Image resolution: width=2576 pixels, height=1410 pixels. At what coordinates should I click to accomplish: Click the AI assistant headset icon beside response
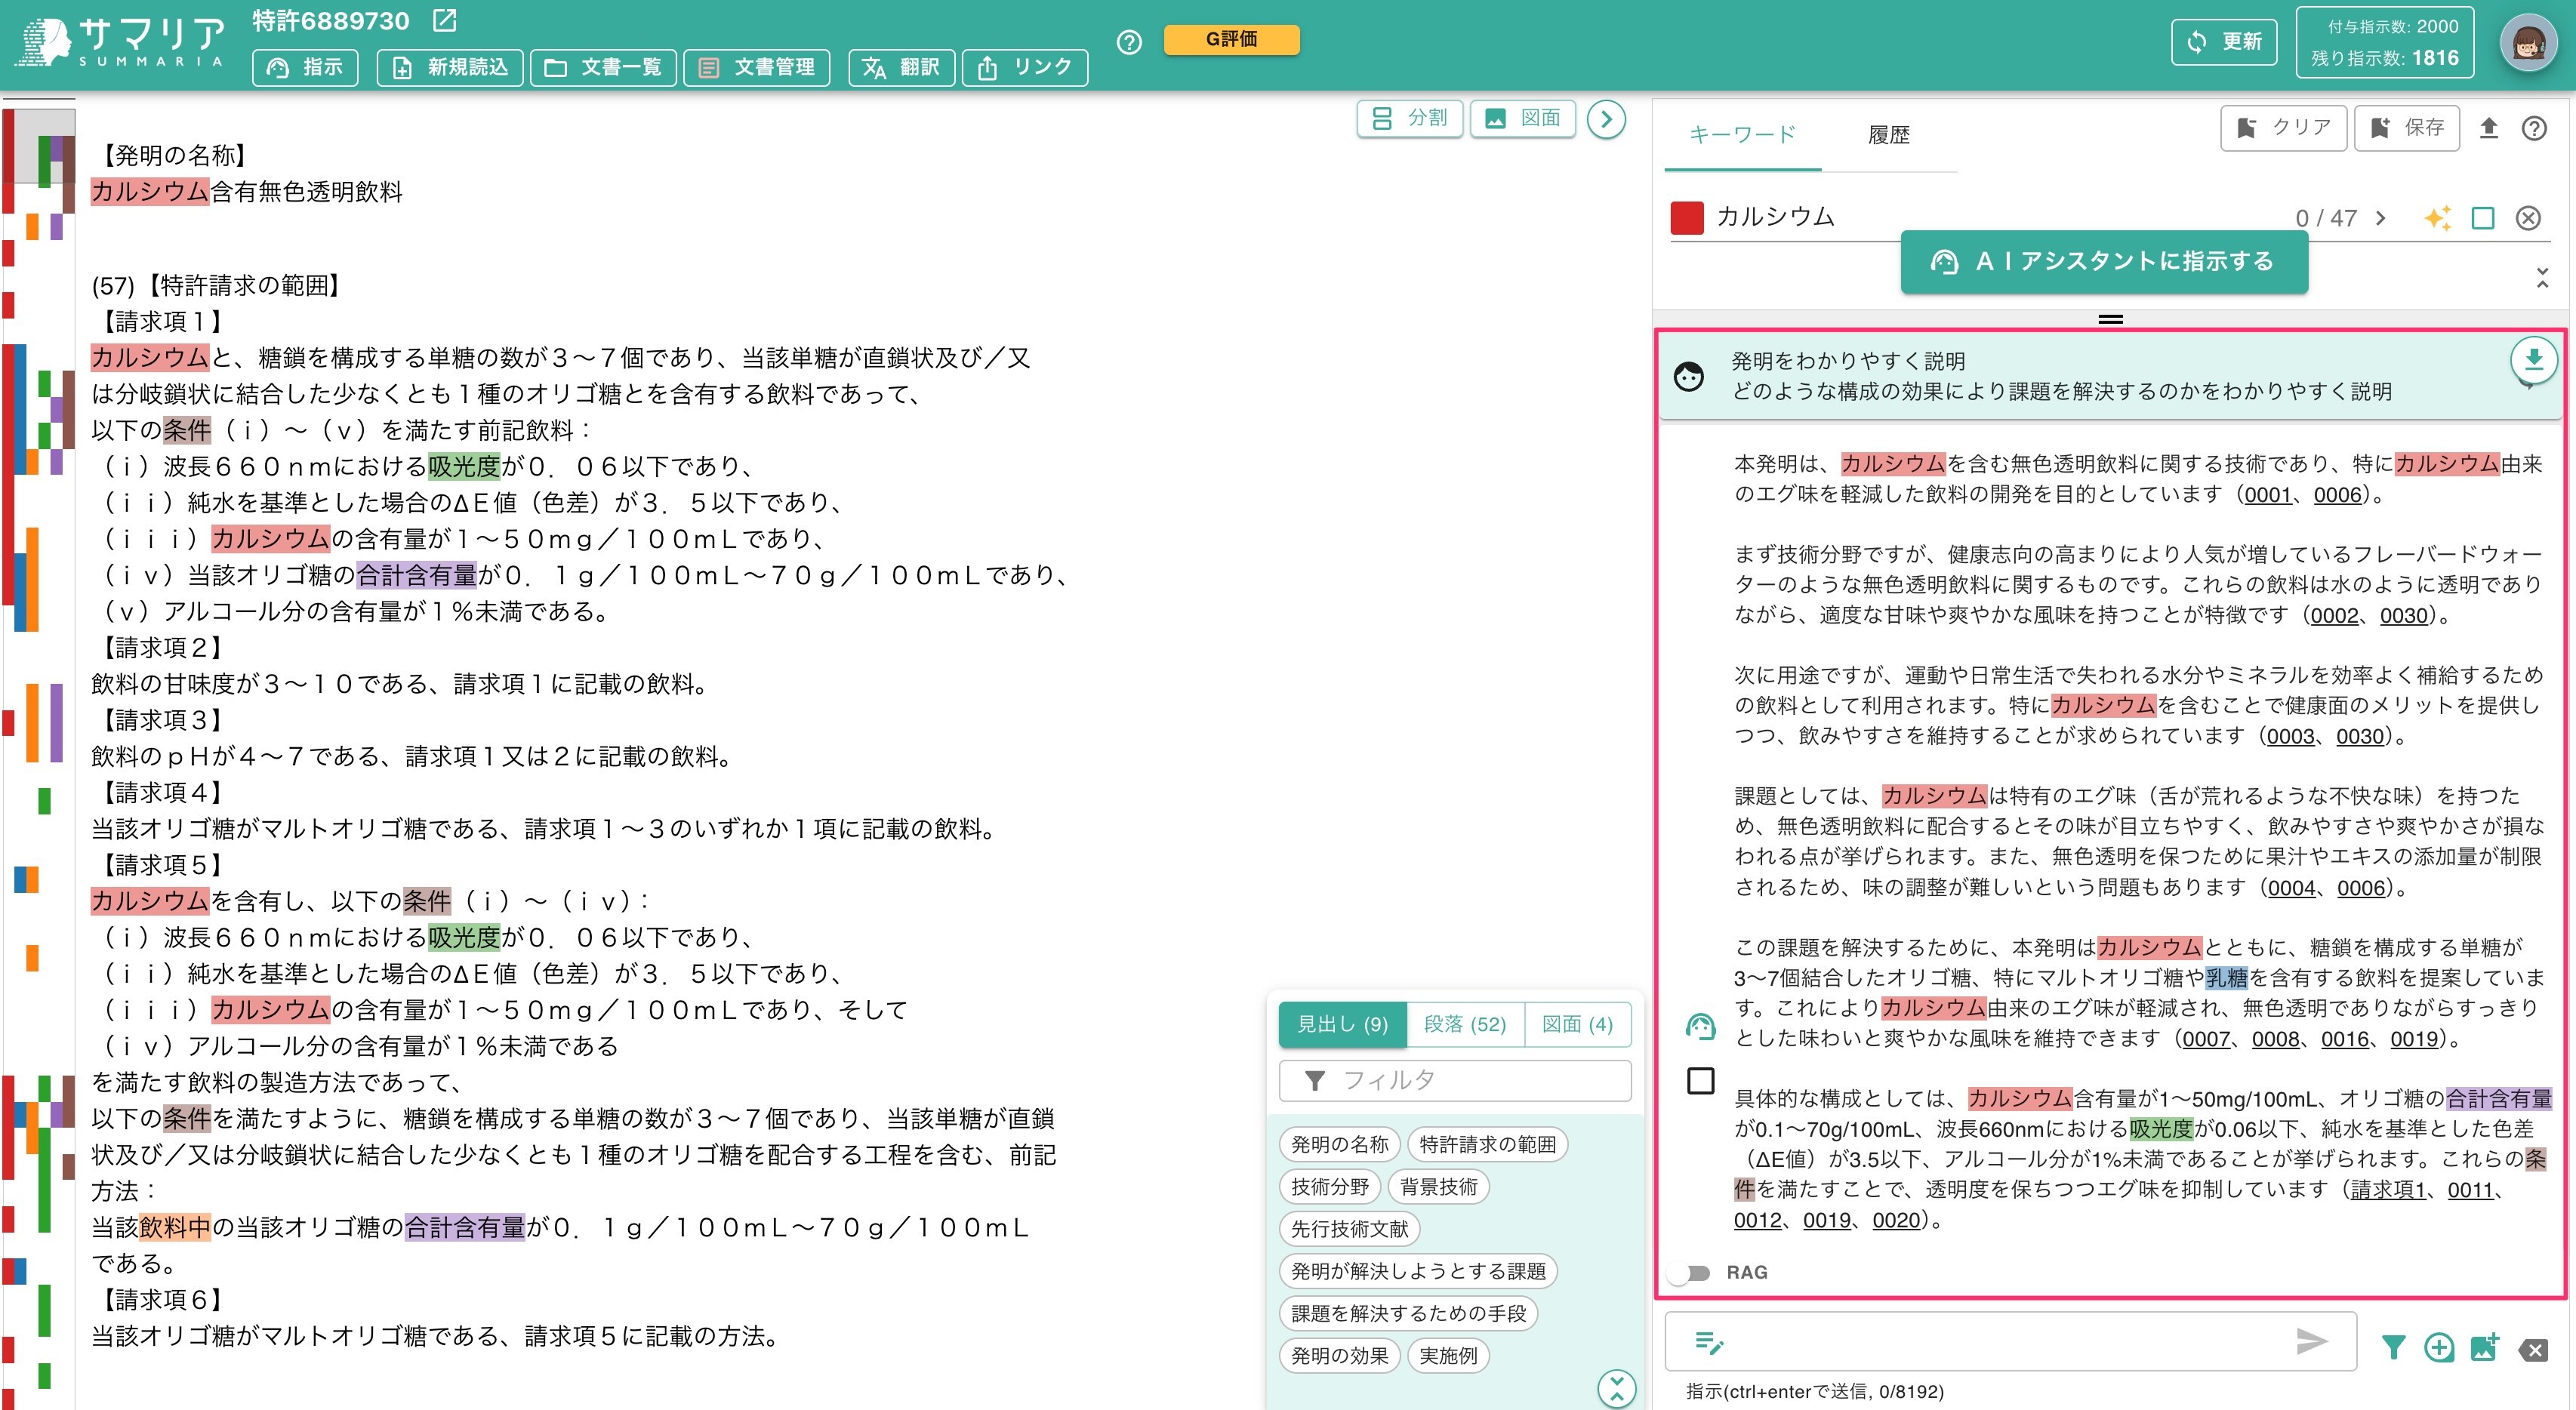1700,1027
